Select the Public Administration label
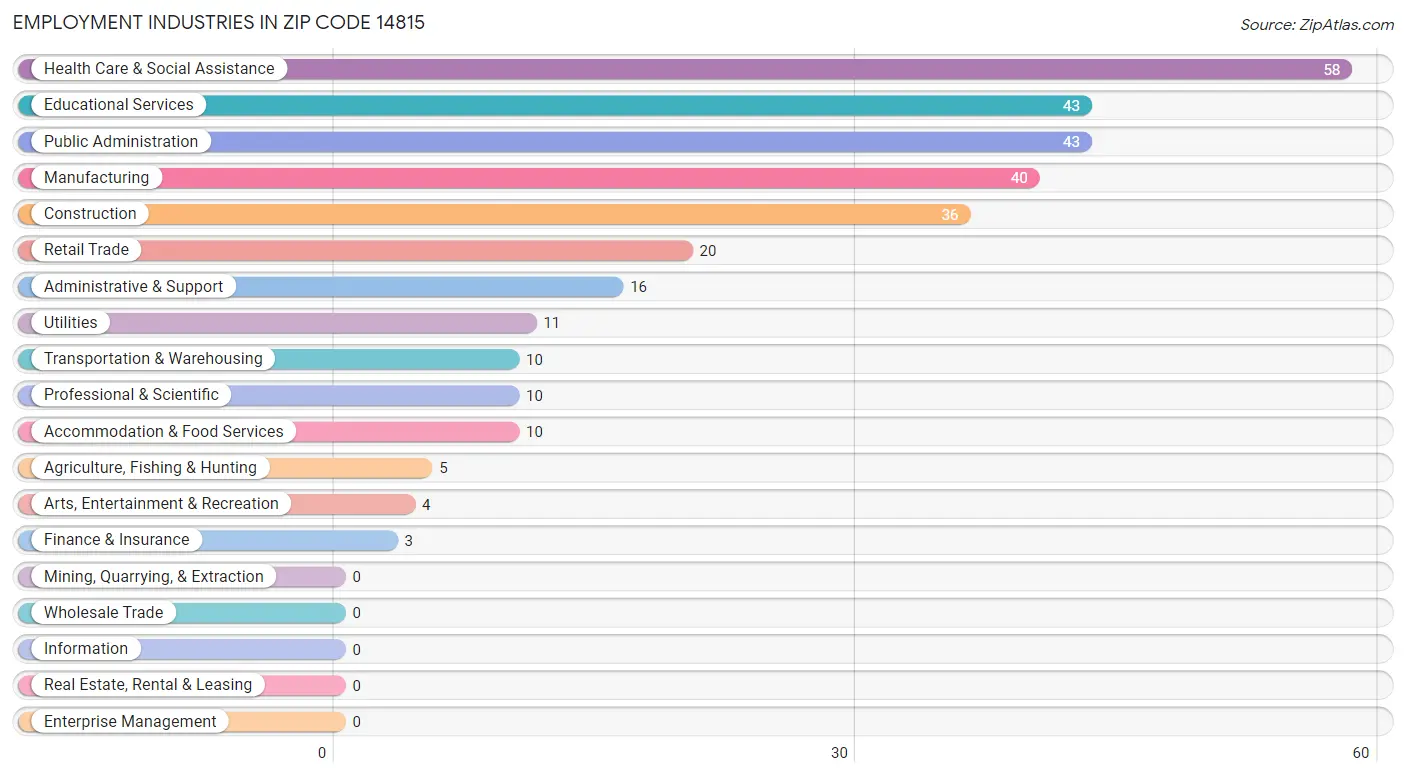 pyautogui.click(x=121, y=142)
